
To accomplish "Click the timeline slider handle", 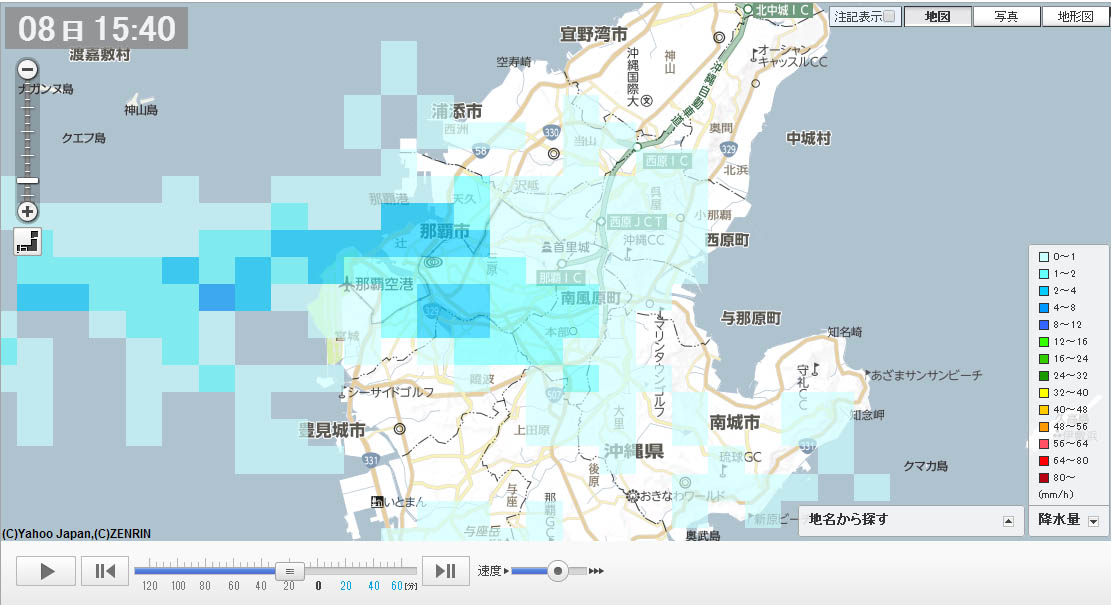I will [289, 571].
